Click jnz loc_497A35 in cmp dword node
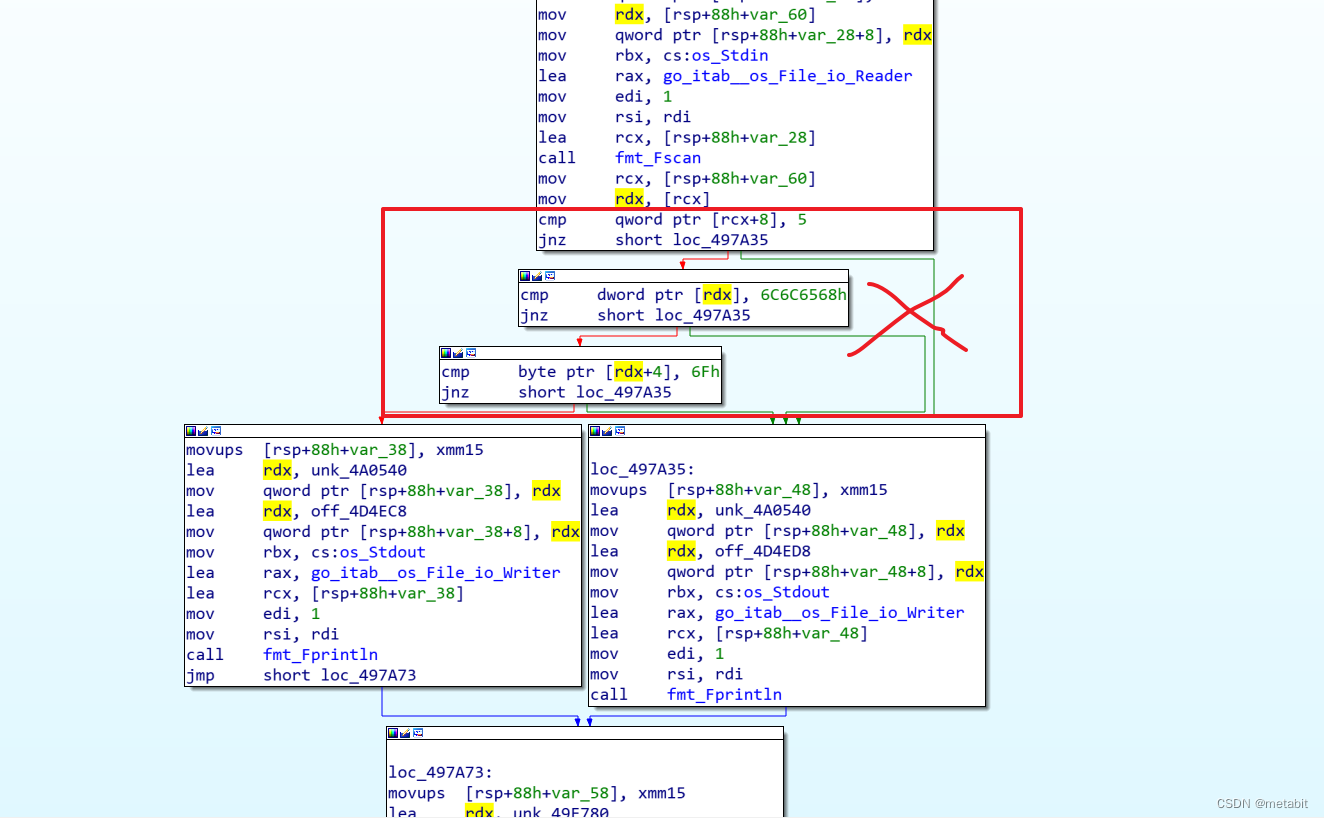 pos(635,315)
